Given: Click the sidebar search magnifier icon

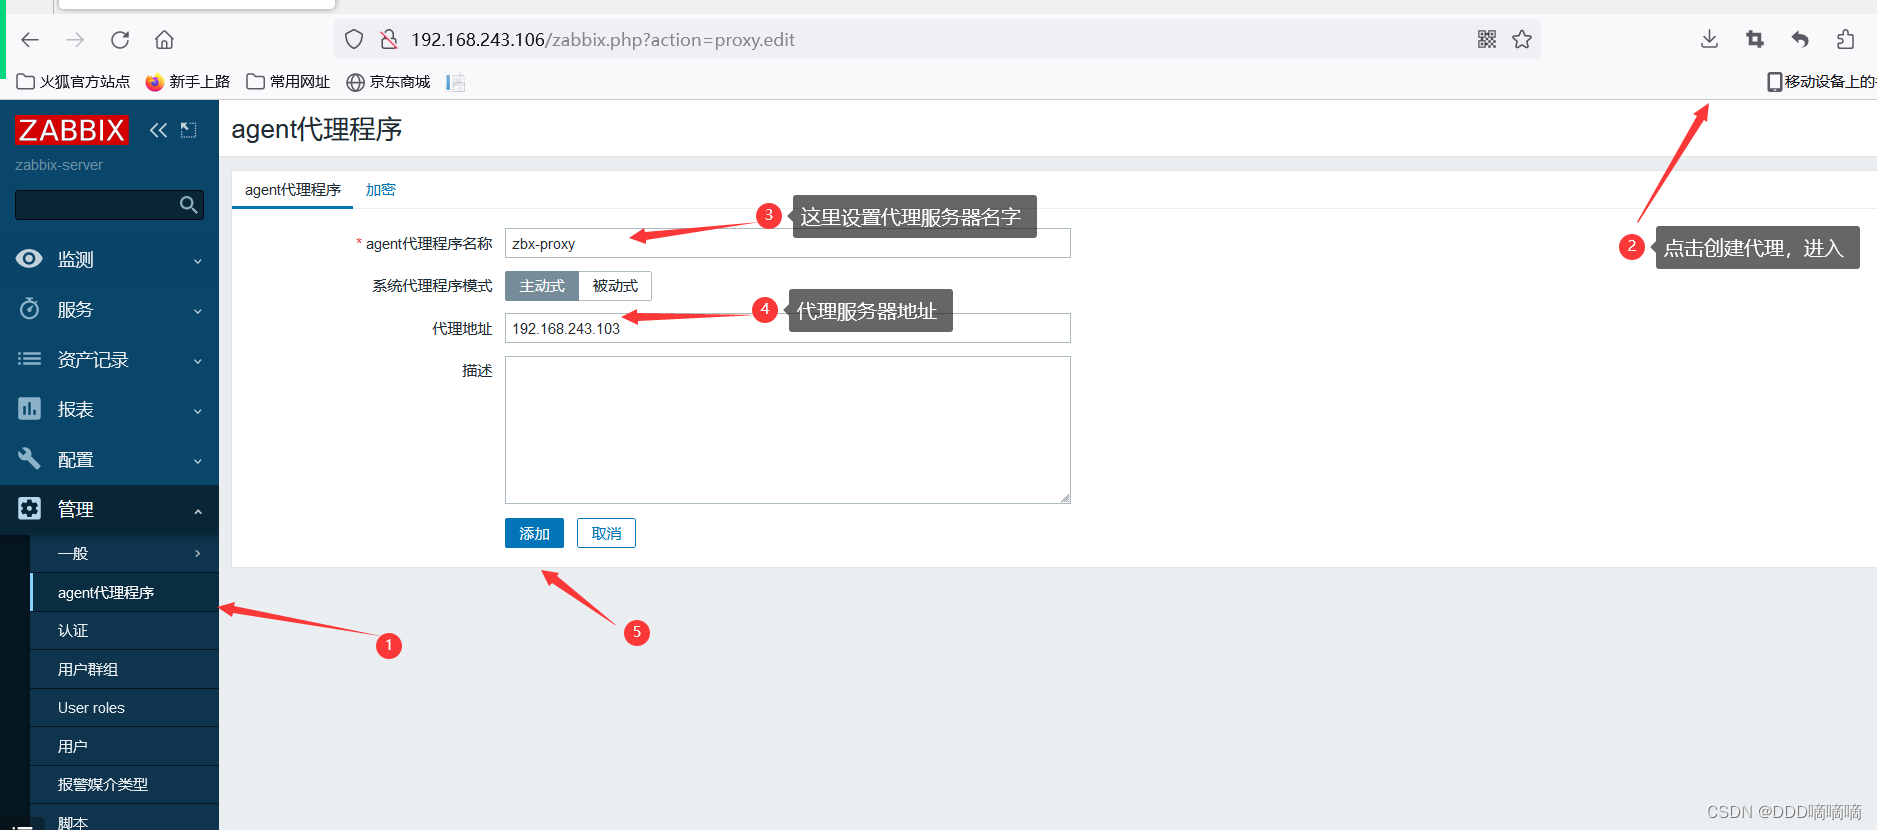Looking at the screenshot, I should click(x=188, y=205).
